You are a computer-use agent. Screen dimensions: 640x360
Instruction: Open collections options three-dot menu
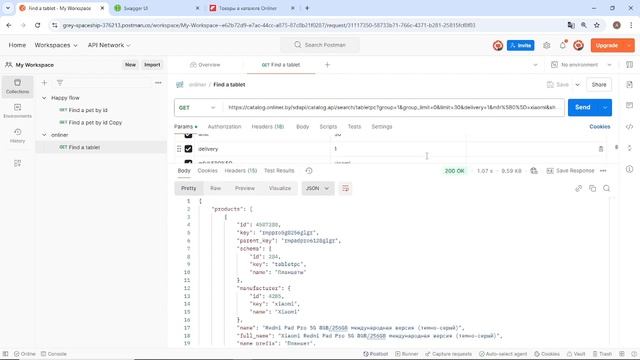click(158, 83)
